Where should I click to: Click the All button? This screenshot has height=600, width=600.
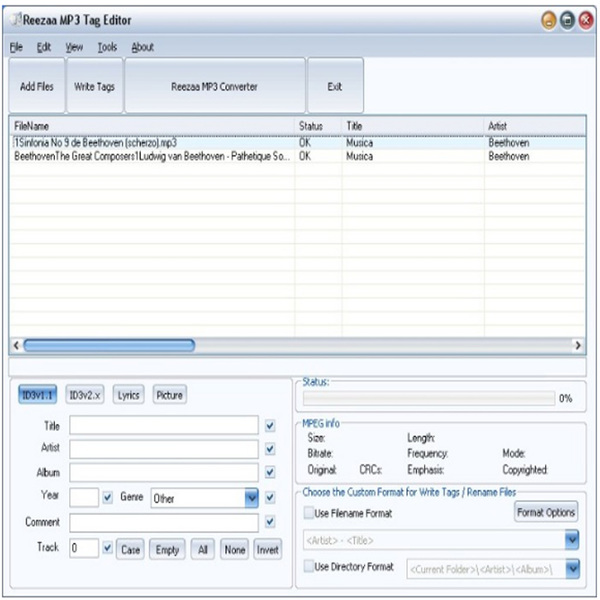point(203,549)
